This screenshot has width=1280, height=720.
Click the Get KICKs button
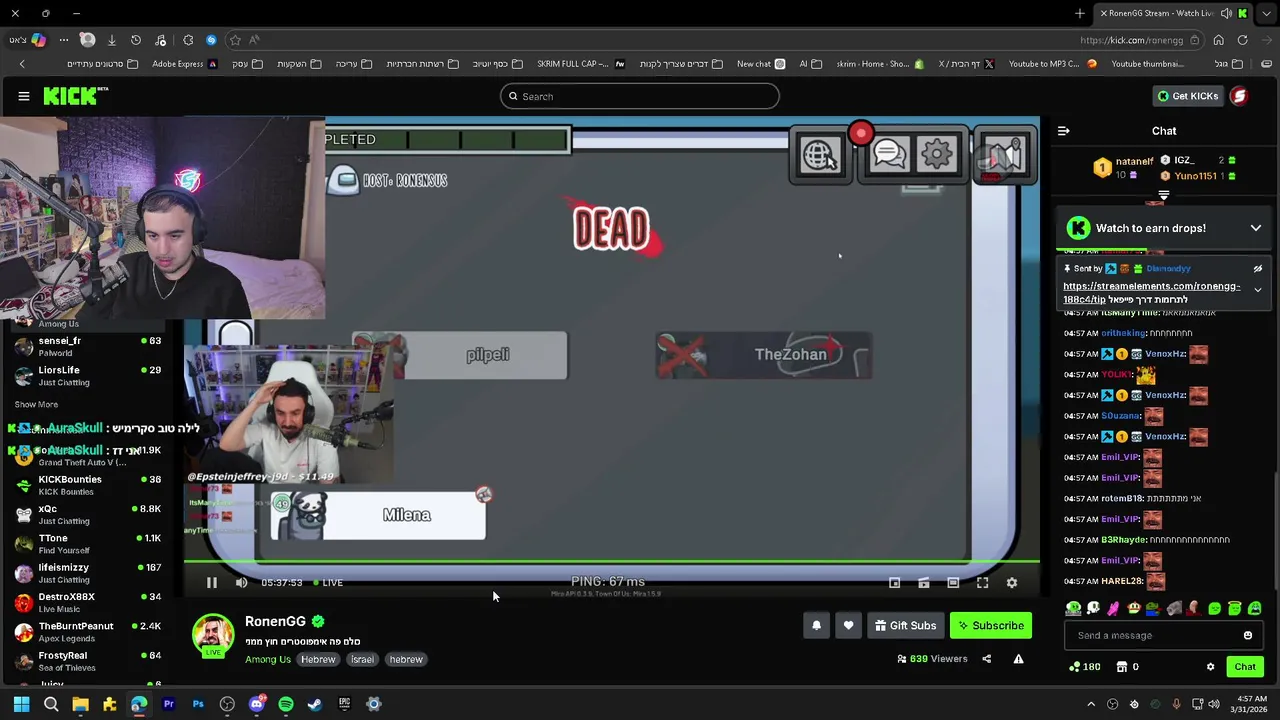1187,96
